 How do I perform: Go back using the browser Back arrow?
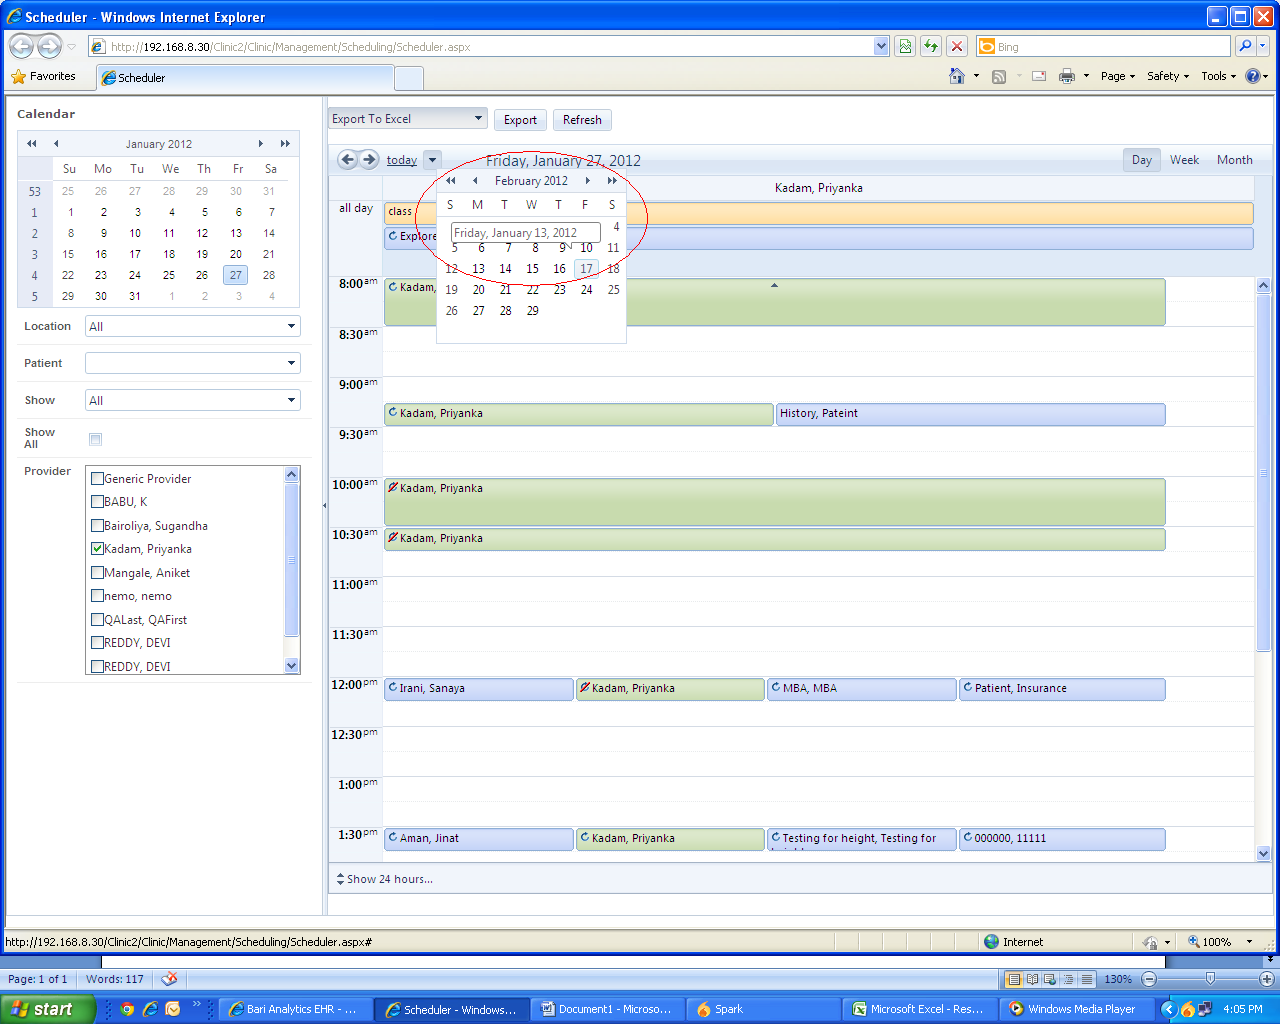tap(21, 46)
